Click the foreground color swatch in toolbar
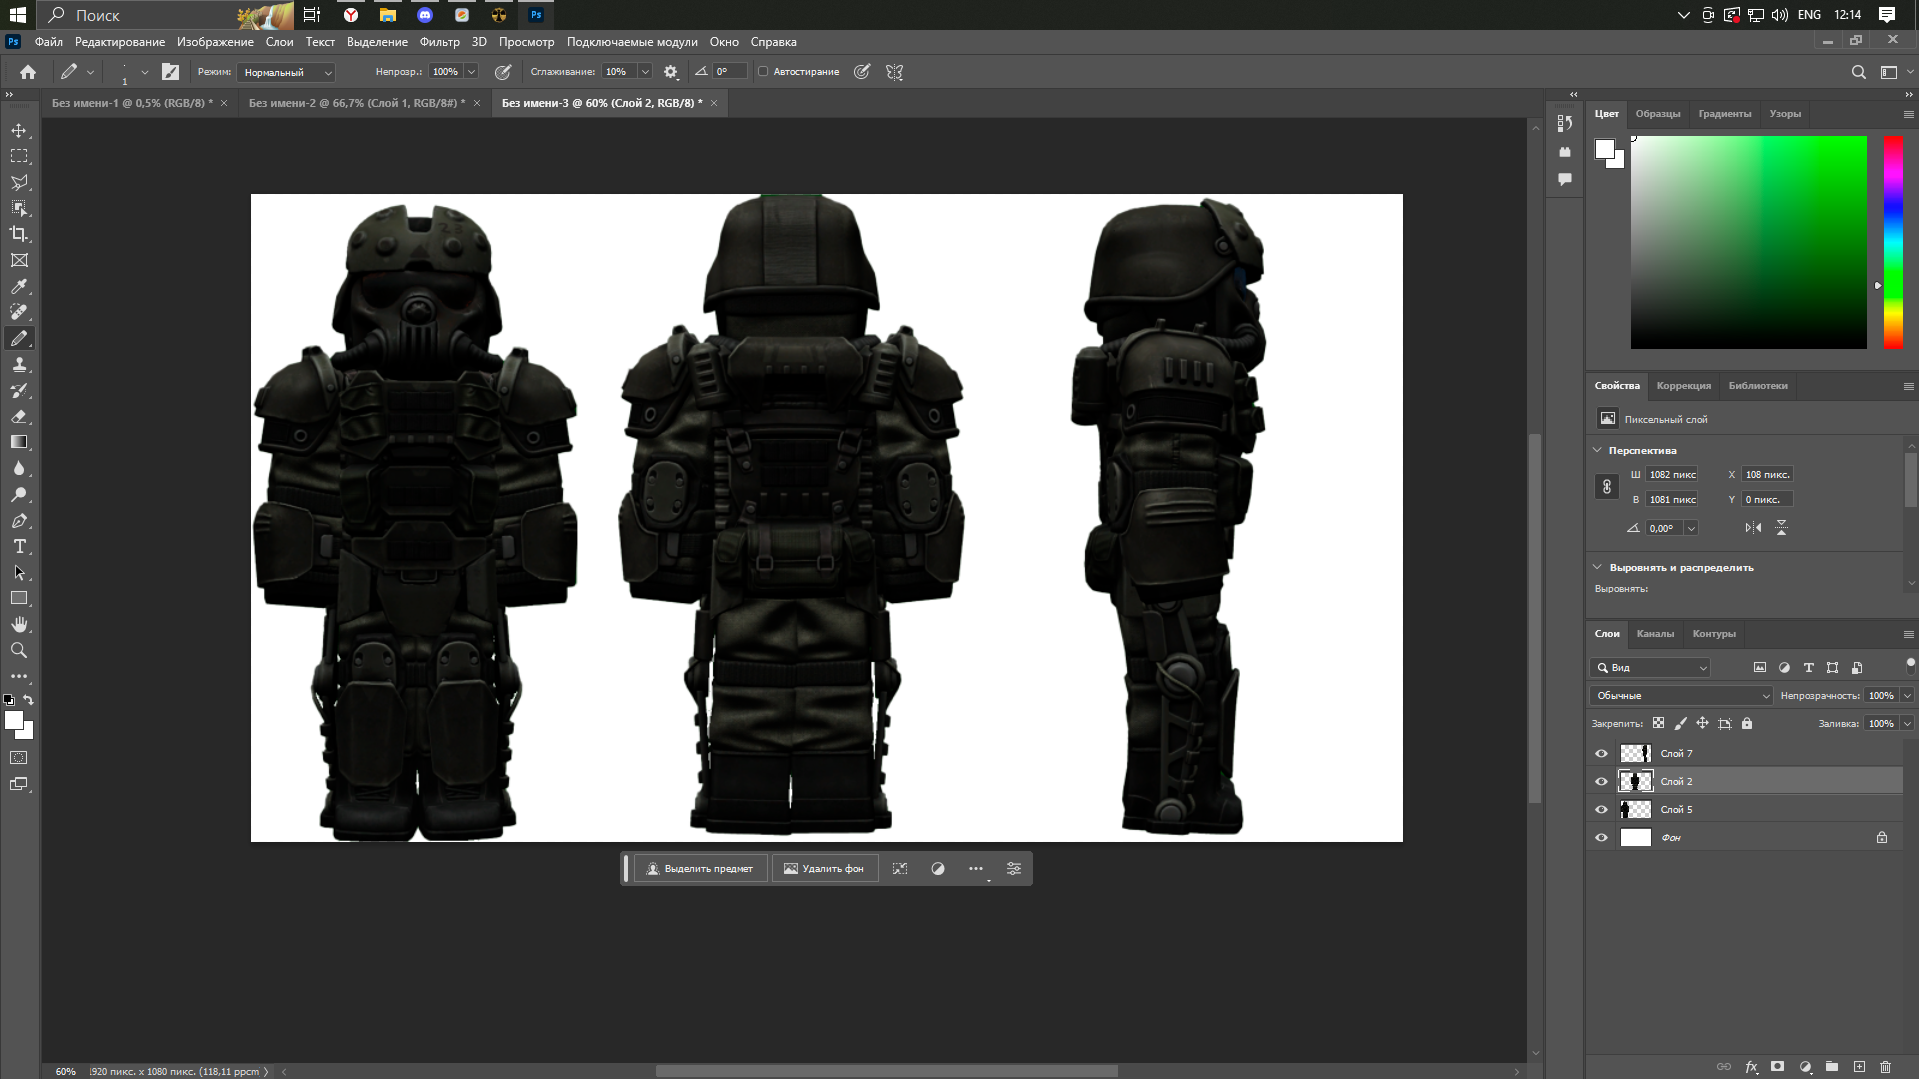The height and width of the screenshot is (1079, 1919). [x=13, y=720]
